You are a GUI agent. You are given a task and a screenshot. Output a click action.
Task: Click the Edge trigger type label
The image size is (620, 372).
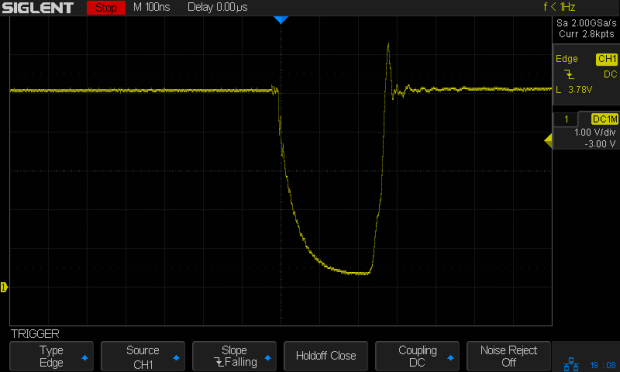pyautogui.click(x=566, y=59)
